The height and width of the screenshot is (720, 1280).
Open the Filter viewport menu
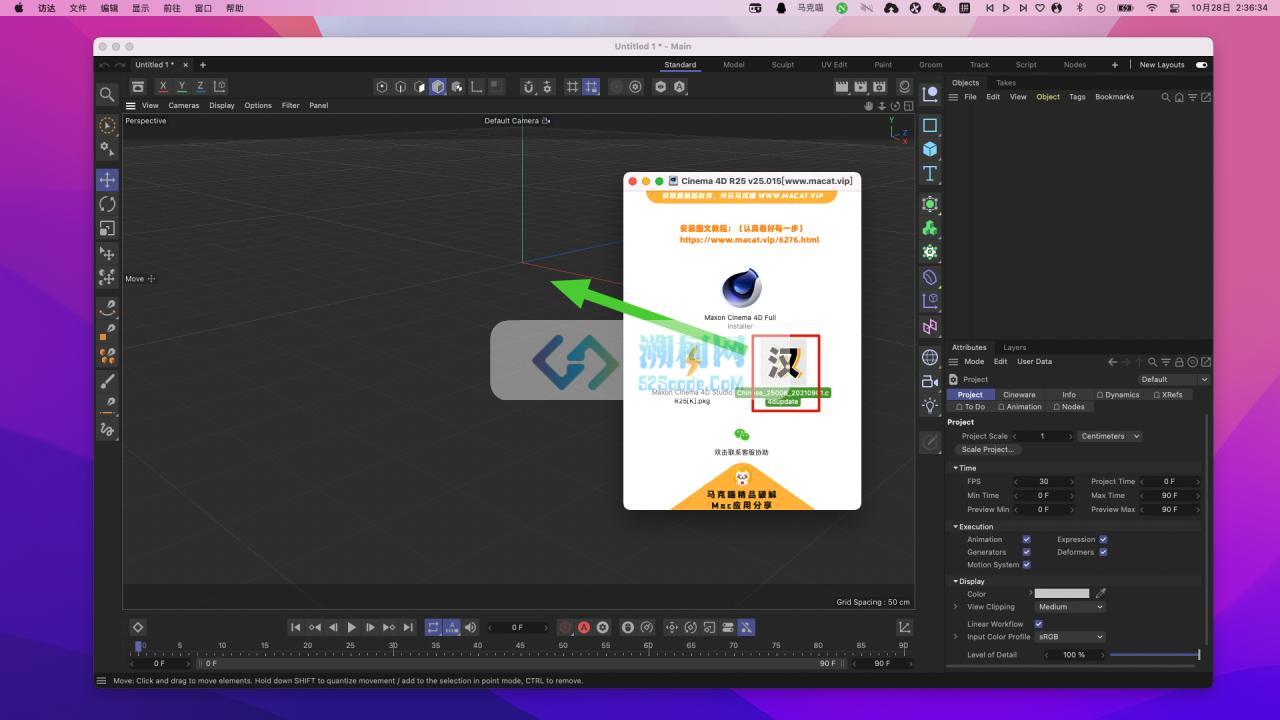pos(290,105)
